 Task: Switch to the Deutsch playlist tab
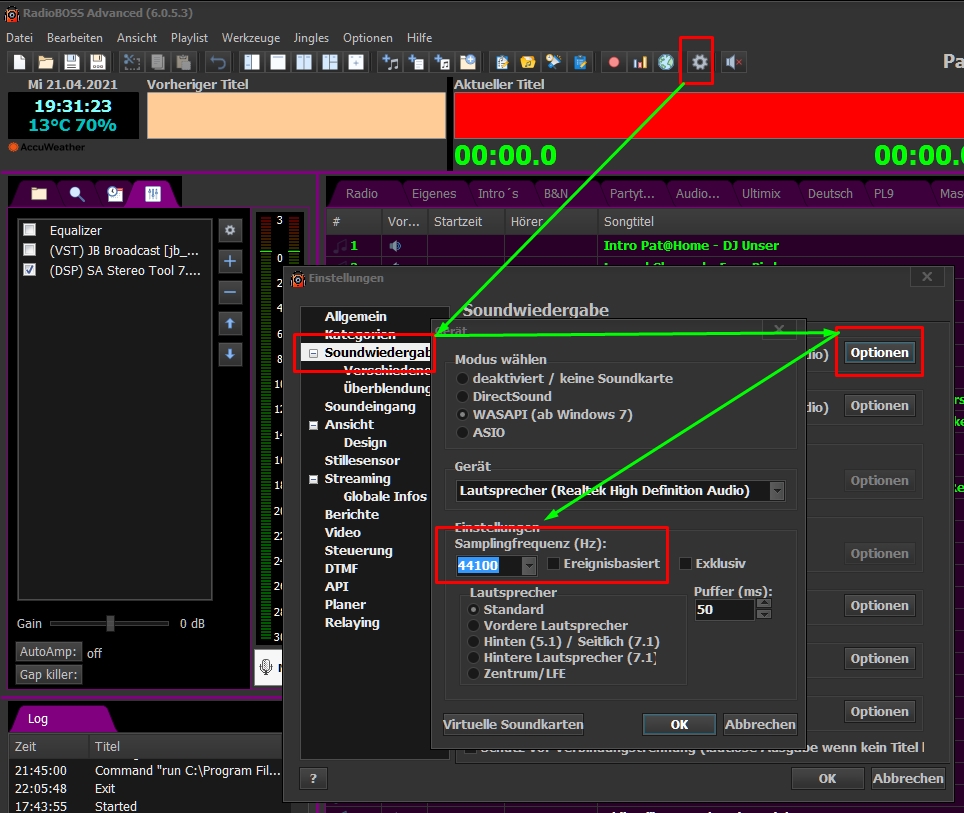click(x=830, y=194)
